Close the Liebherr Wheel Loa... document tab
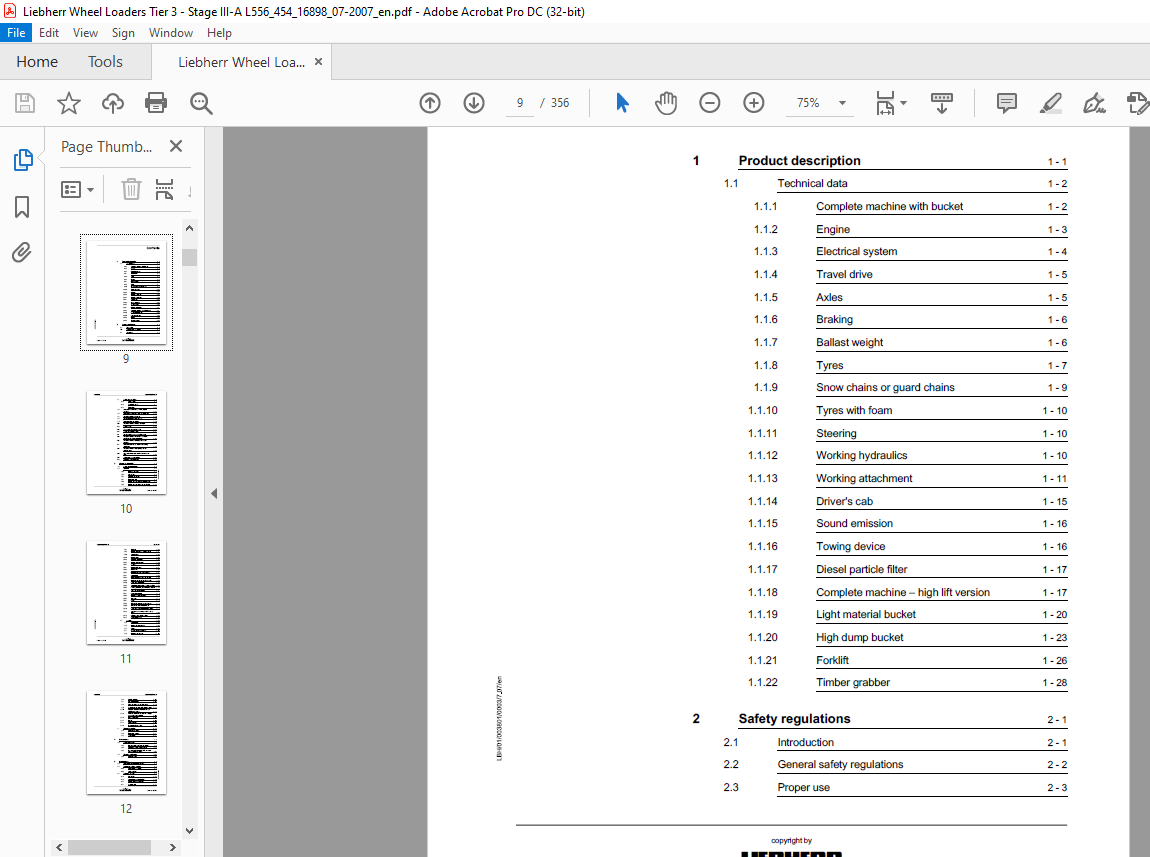This screenshot has height=857, width=1150. coord(318,62)
